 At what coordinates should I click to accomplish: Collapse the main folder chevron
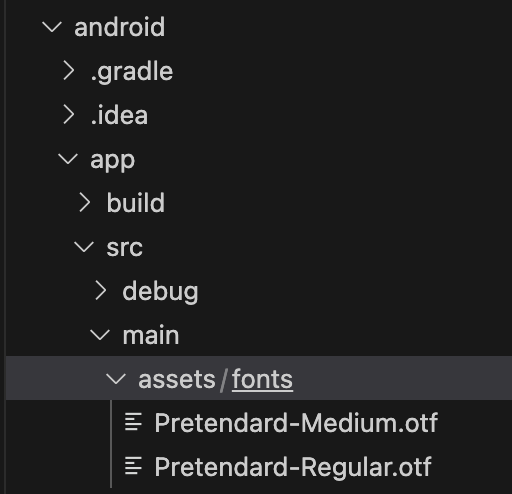pyautogui.click(x=100, y=335)
